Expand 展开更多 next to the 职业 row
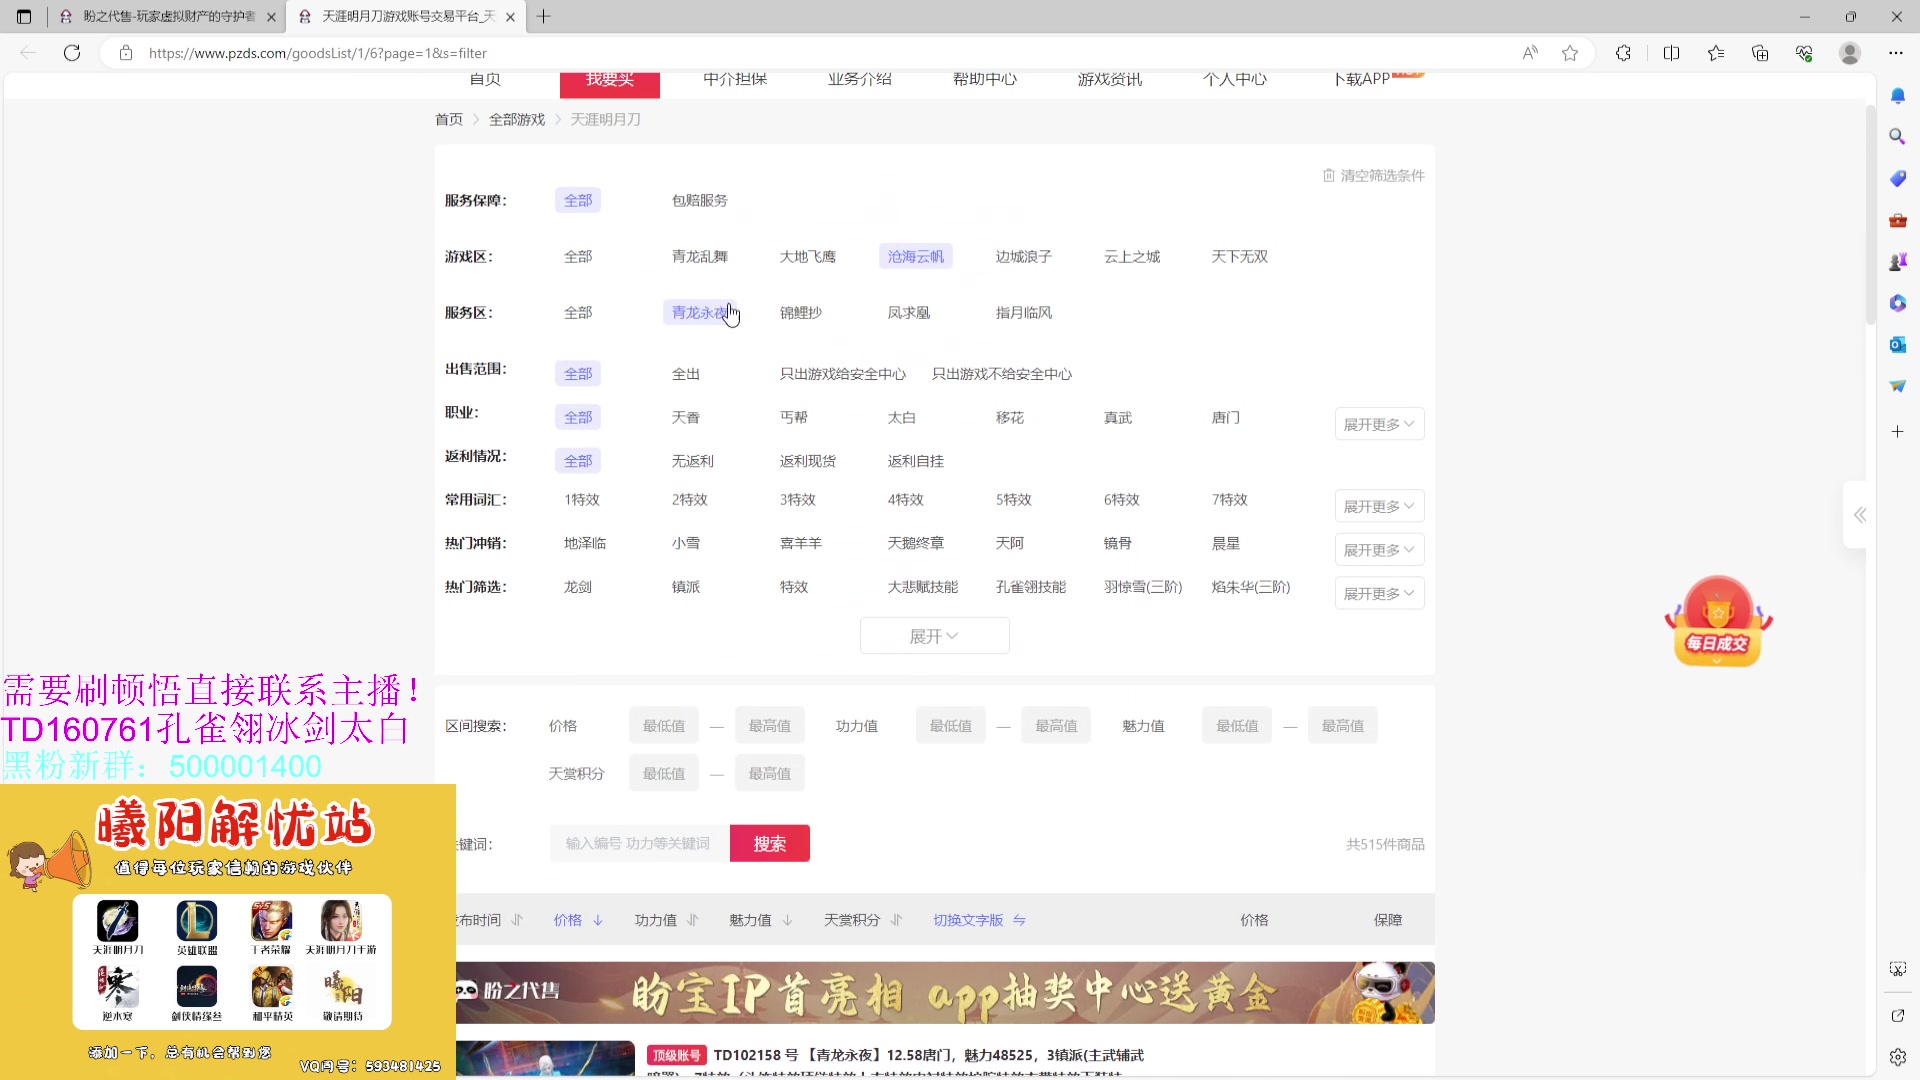This screenshot has height=1080, width=1920. click(1378, 423)
